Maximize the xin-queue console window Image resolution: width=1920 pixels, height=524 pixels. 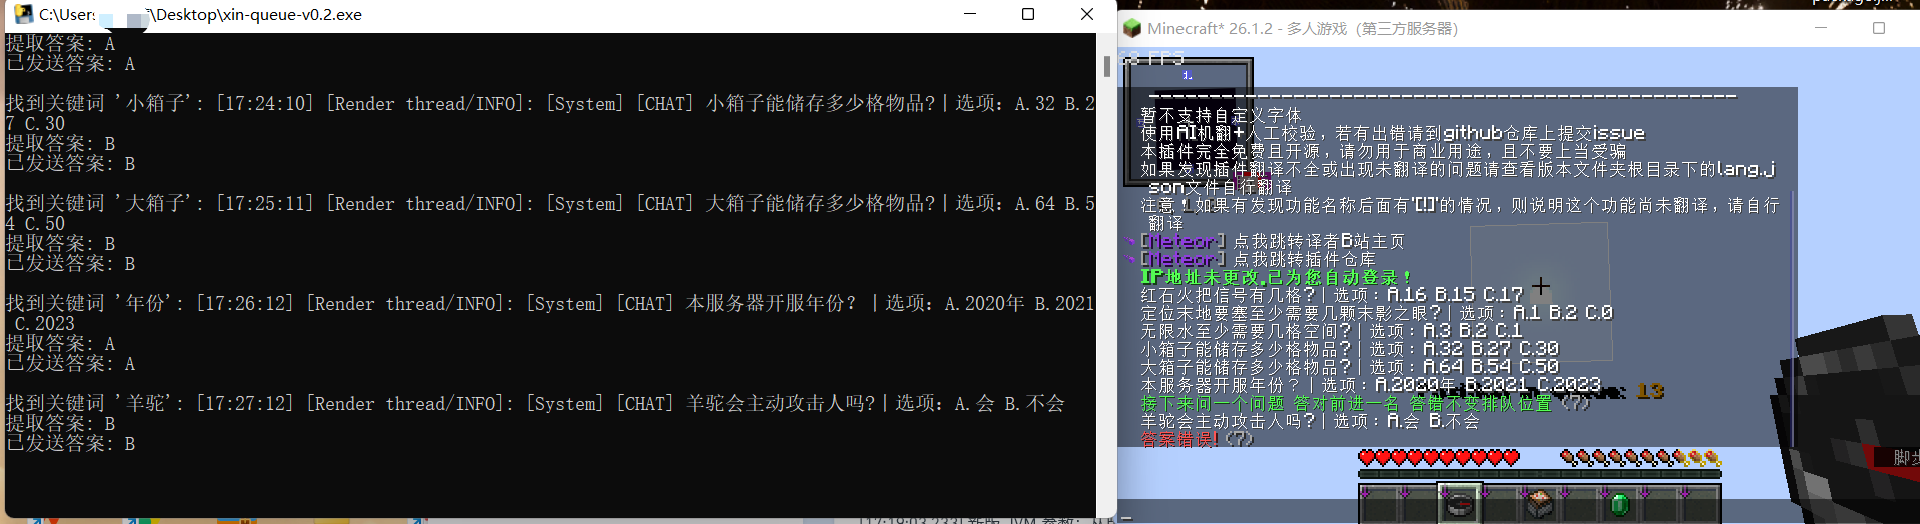(1028, 14)
